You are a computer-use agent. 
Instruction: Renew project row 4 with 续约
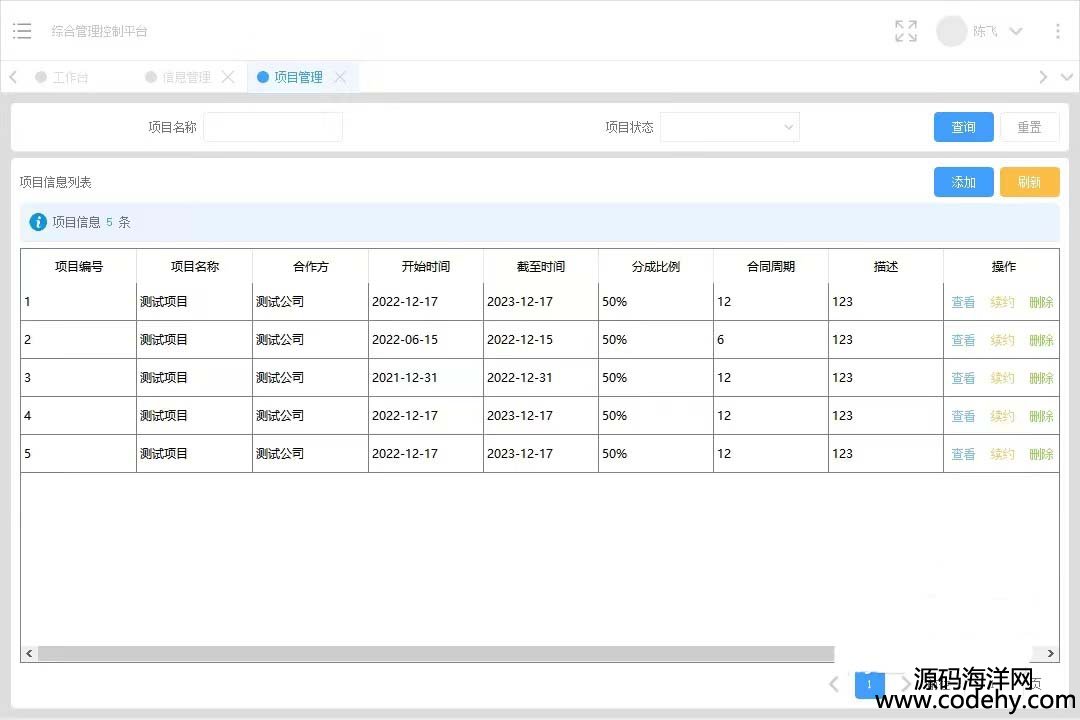pyautogui.click(x=1002, y=415)
